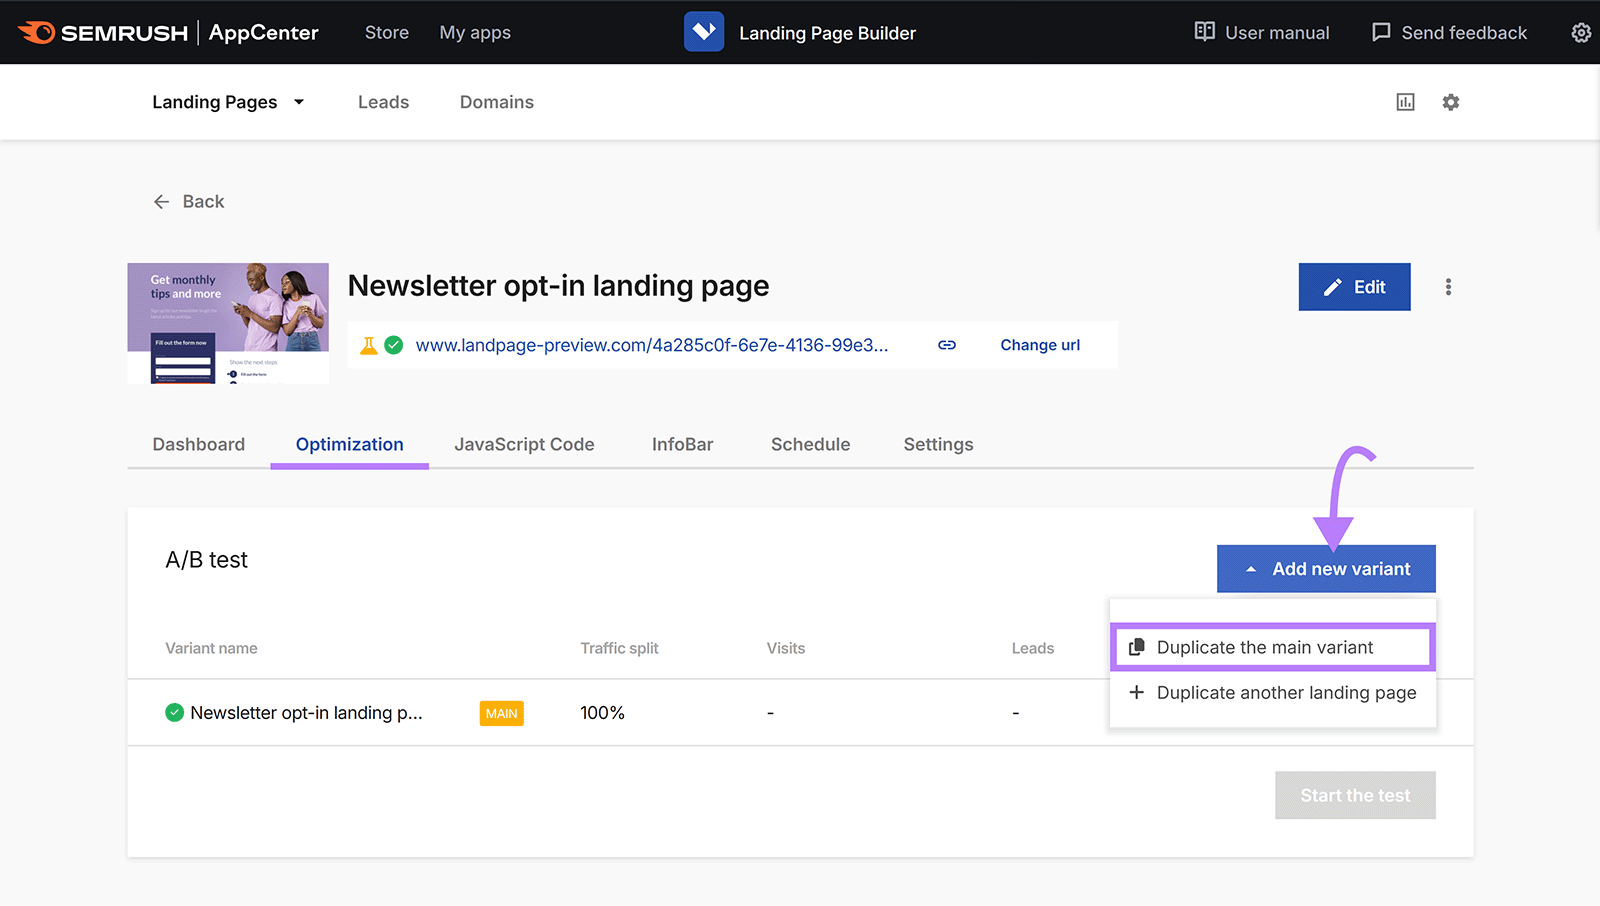Click the landing page thumbnail image

coord(227,322)
